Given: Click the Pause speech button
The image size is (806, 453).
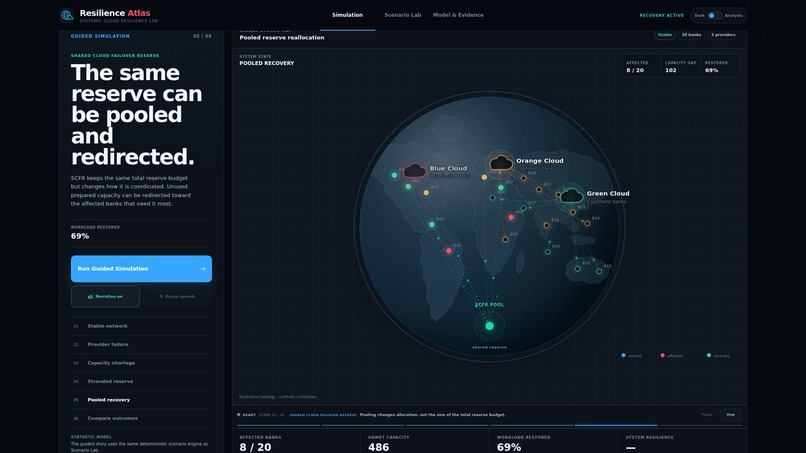Looking at the screenshot, I should point(177,297).
